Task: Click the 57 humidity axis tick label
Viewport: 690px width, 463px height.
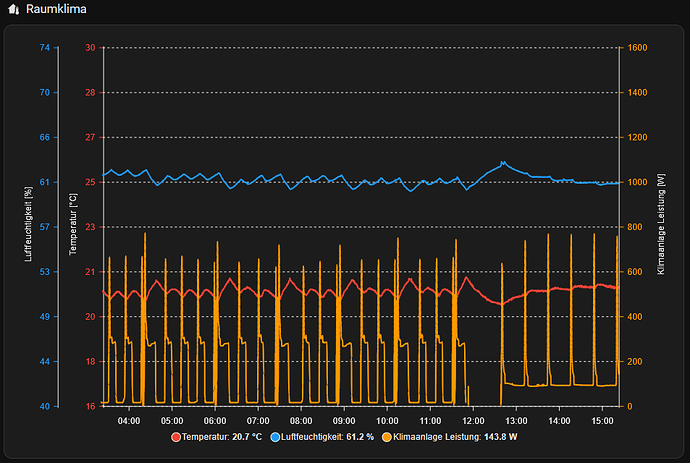Action: tap(45, 227)
